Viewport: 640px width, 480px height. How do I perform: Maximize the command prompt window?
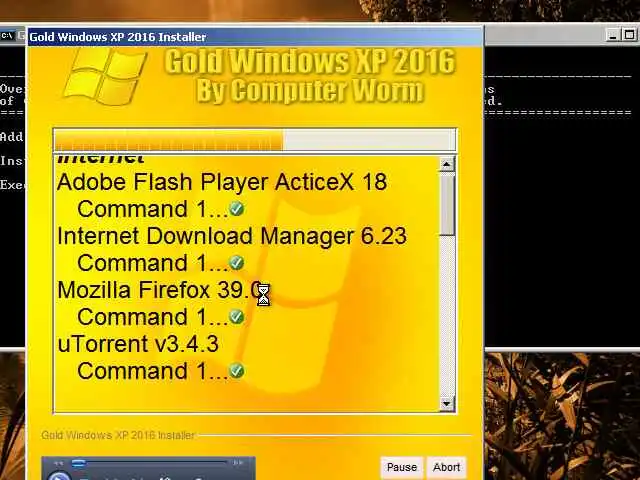coord(629,35)
